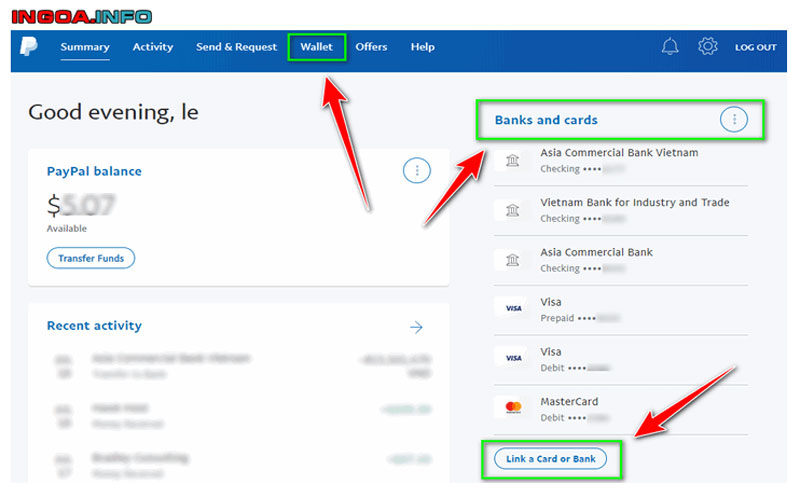Open Banks and cards three-dot menu
This screenshot has width=800, height=498.
pyautogui.click(x=734, y=120)
